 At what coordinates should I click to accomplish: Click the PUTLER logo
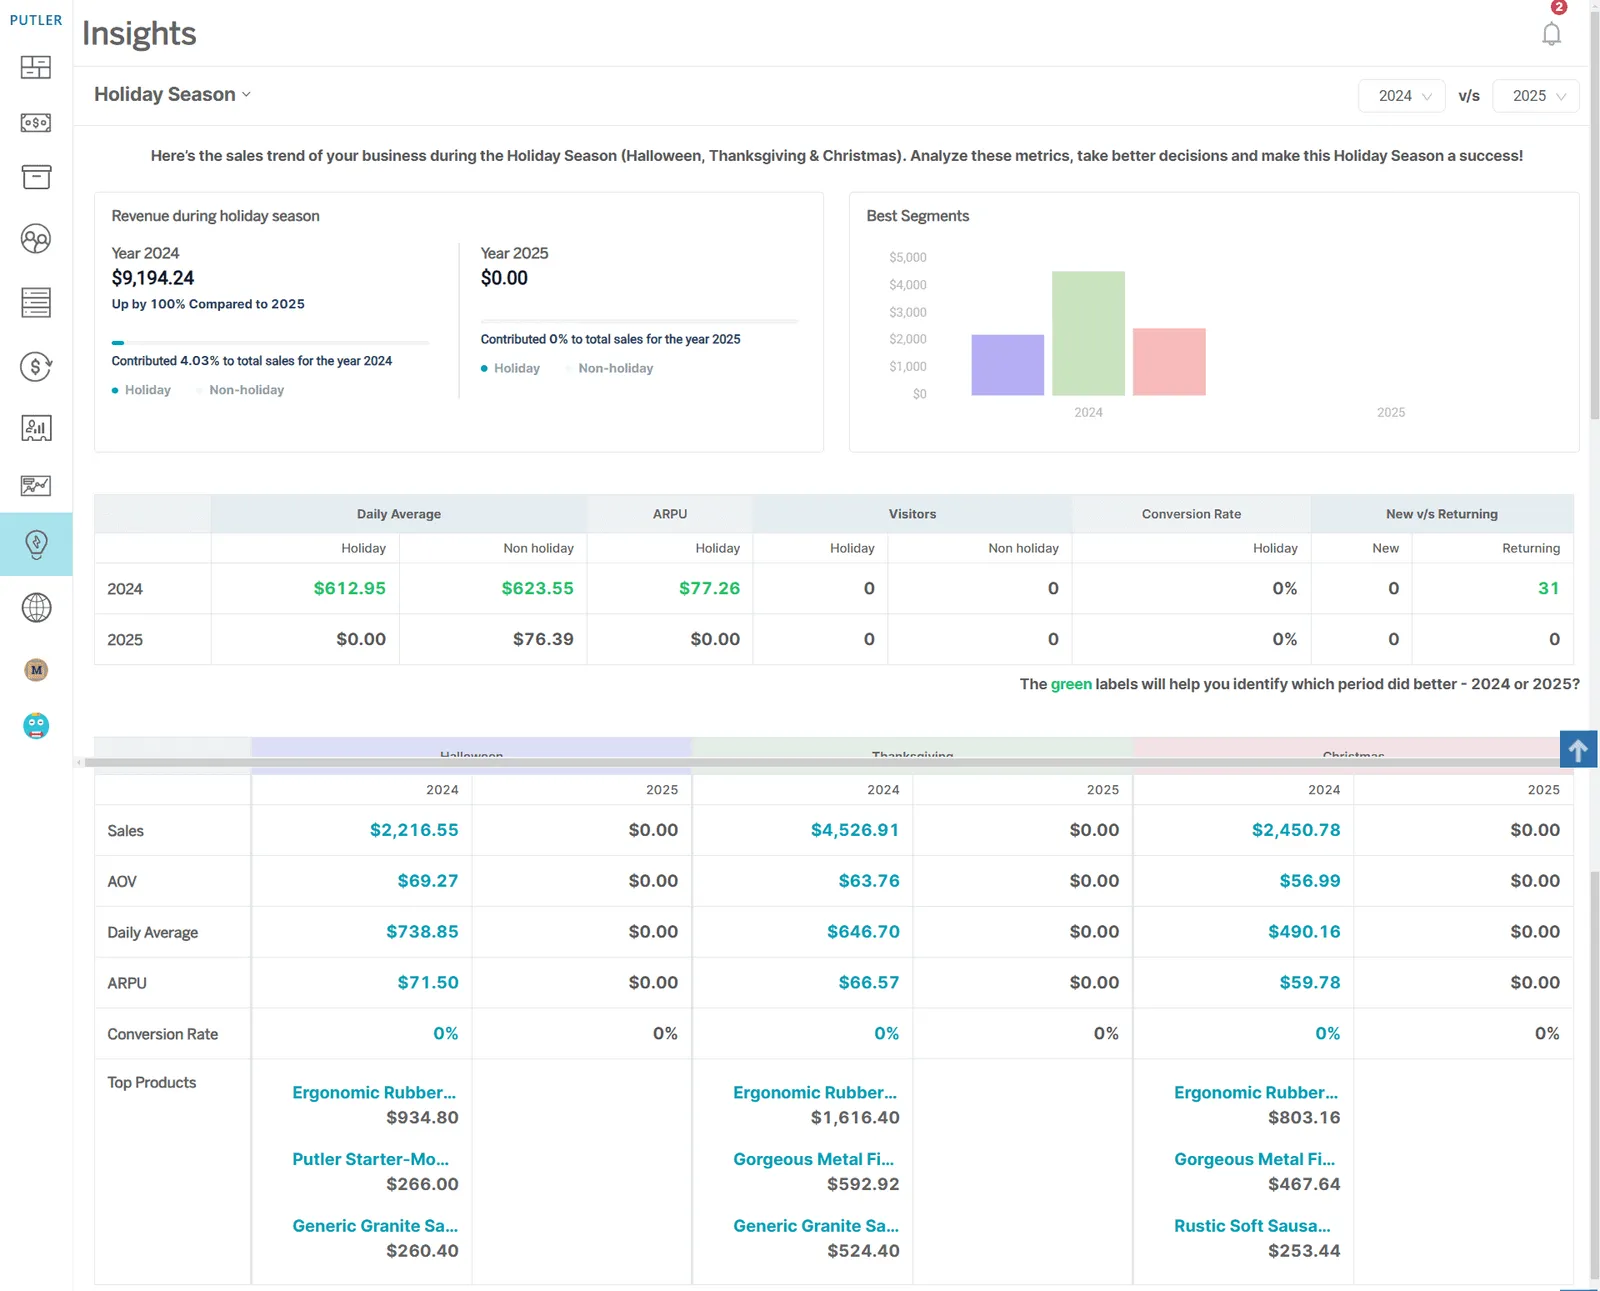click(36, 20)
